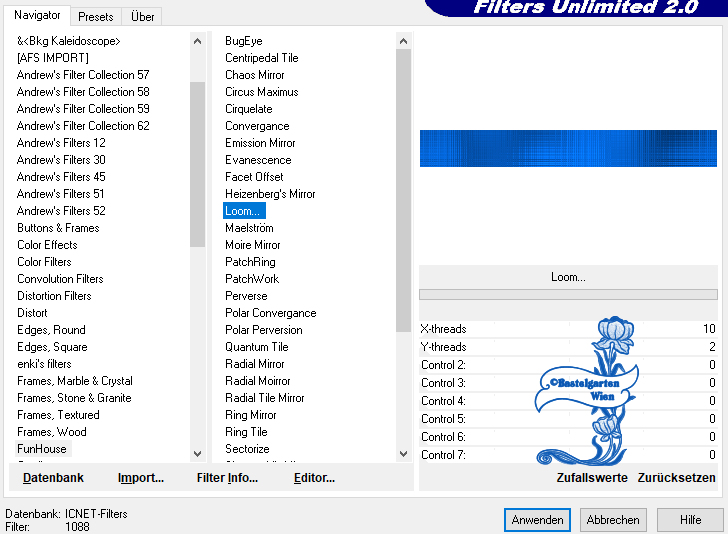
Task: Select &<Bkg Kaleidoscope> category
Action: pyautogui.click(x=69, y=41)
